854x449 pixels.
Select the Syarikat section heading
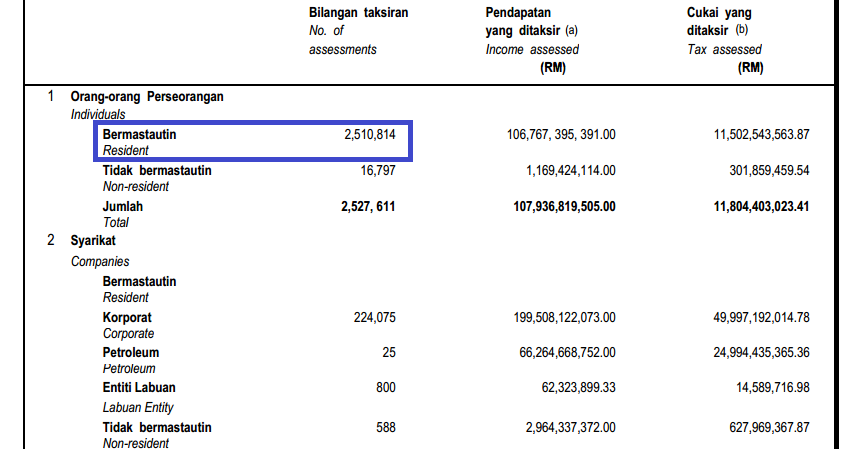point(93,240)
